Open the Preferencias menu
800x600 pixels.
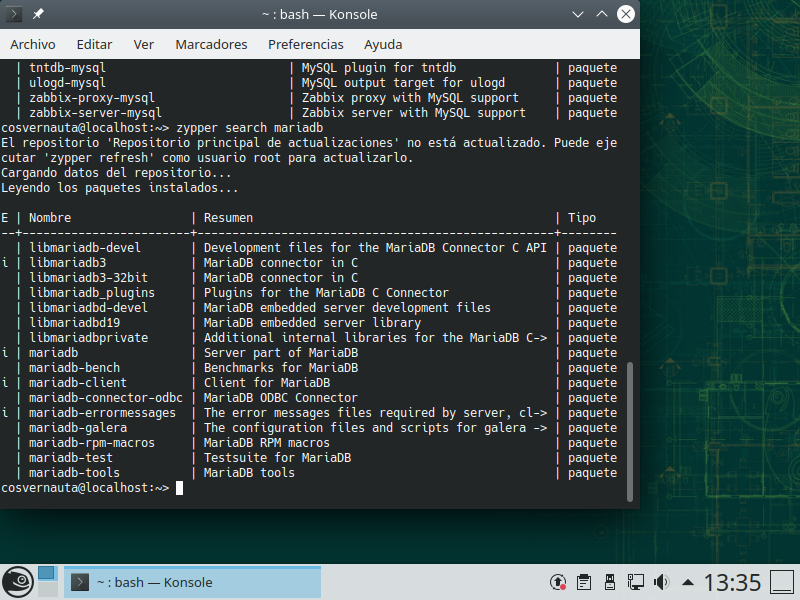pos(306,44)
